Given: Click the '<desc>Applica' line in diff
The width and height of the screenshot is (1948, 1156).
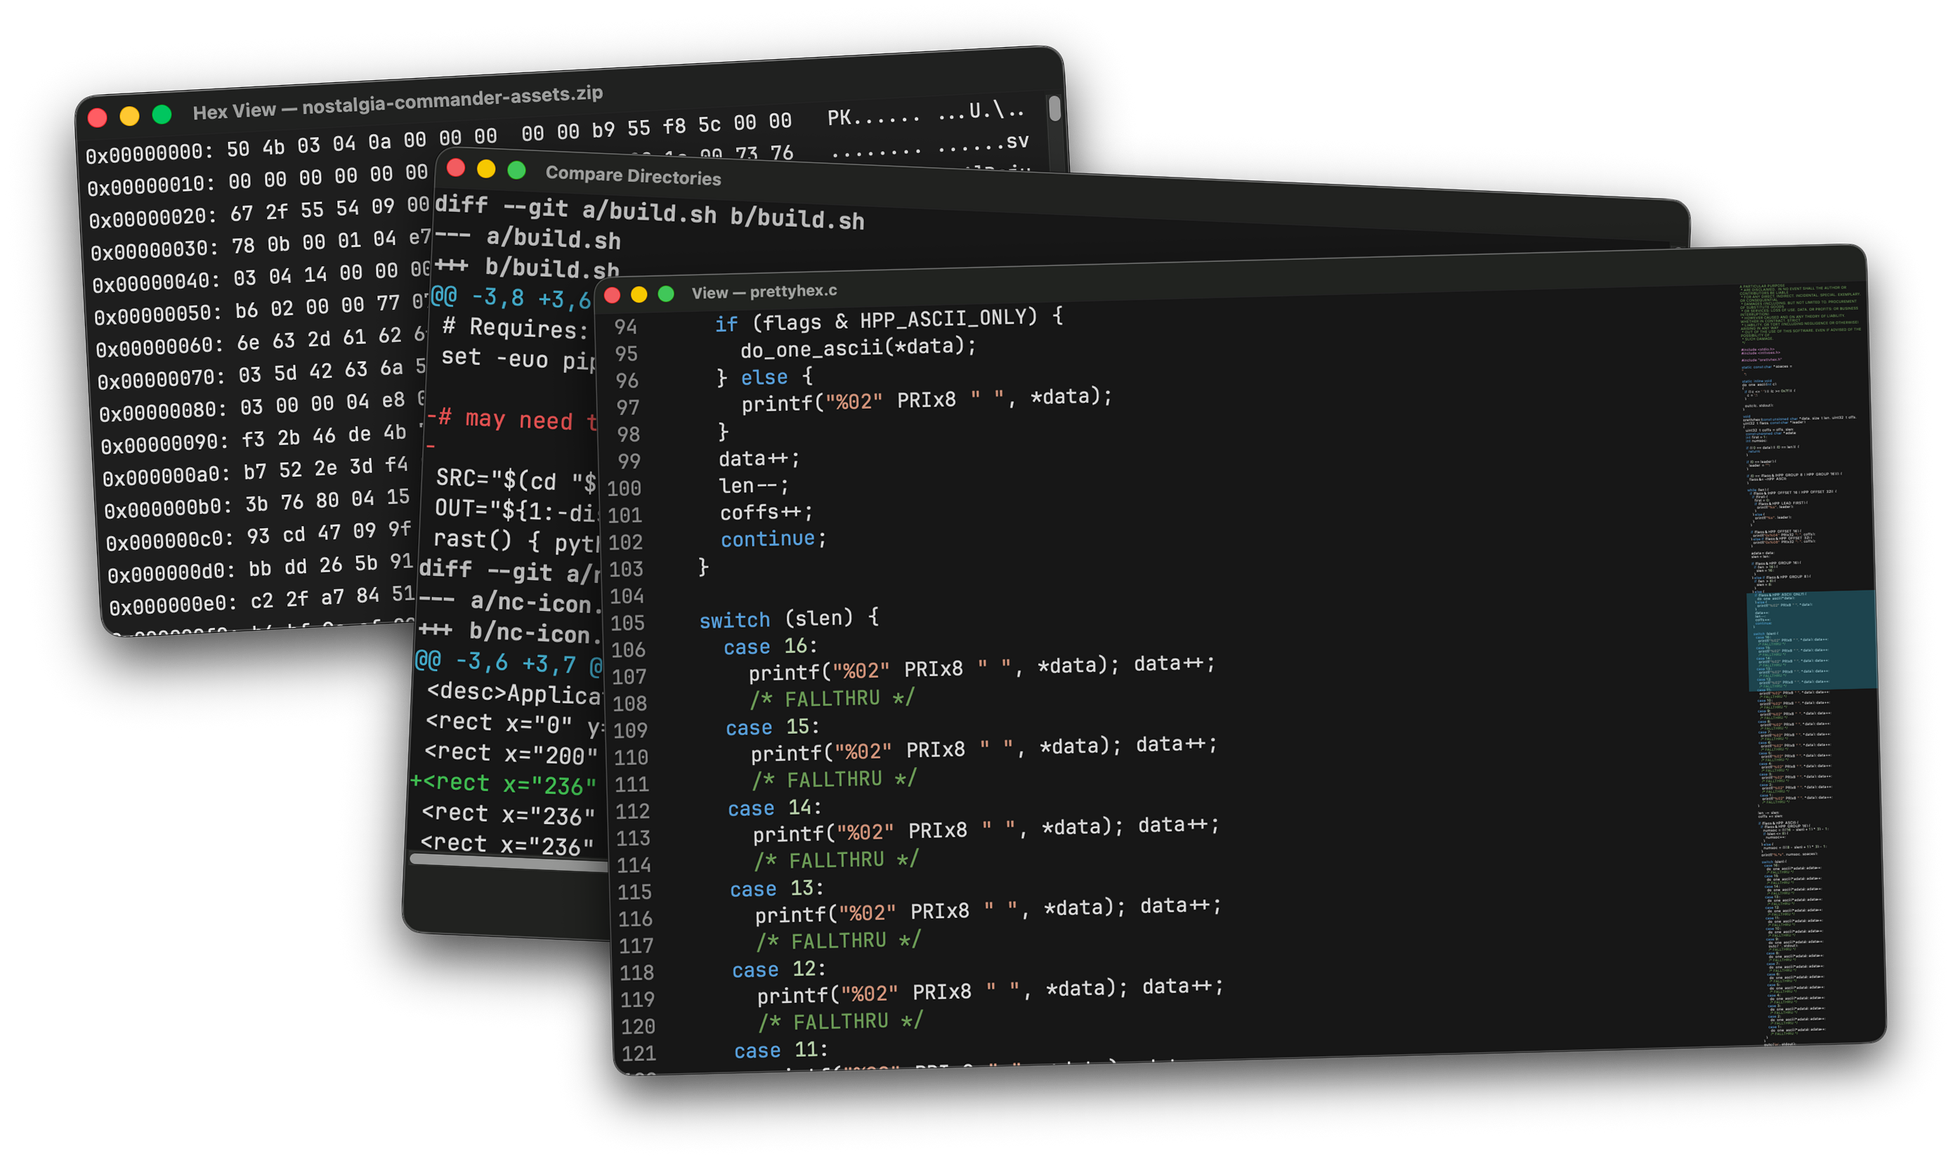Looking at the screenshot, I should coord(513,693).
